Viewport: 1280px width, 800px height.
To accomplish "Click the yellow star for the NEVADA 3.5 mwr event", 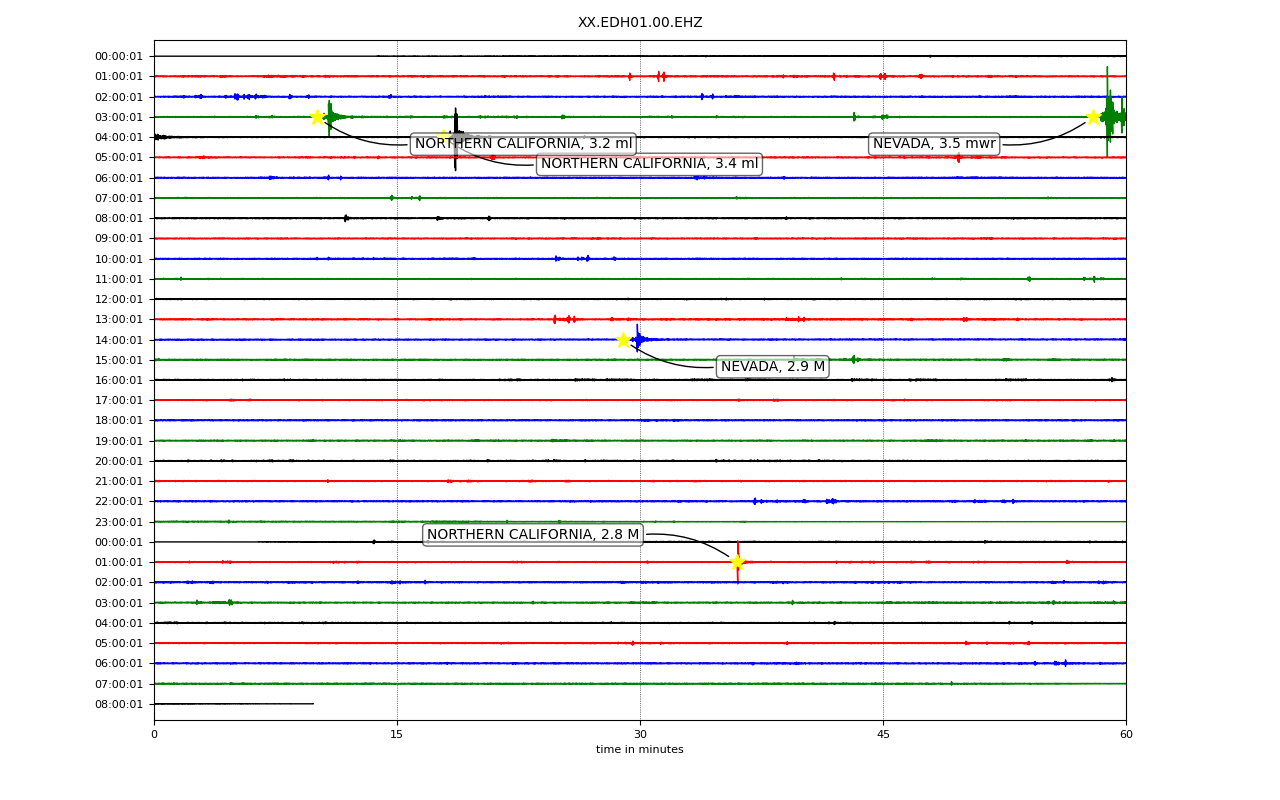I will (x=1093, y=117).
